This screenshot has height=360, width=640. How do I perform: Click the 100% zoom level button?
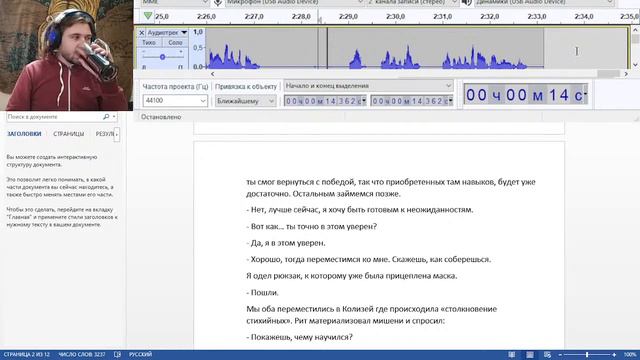[630, 355]
